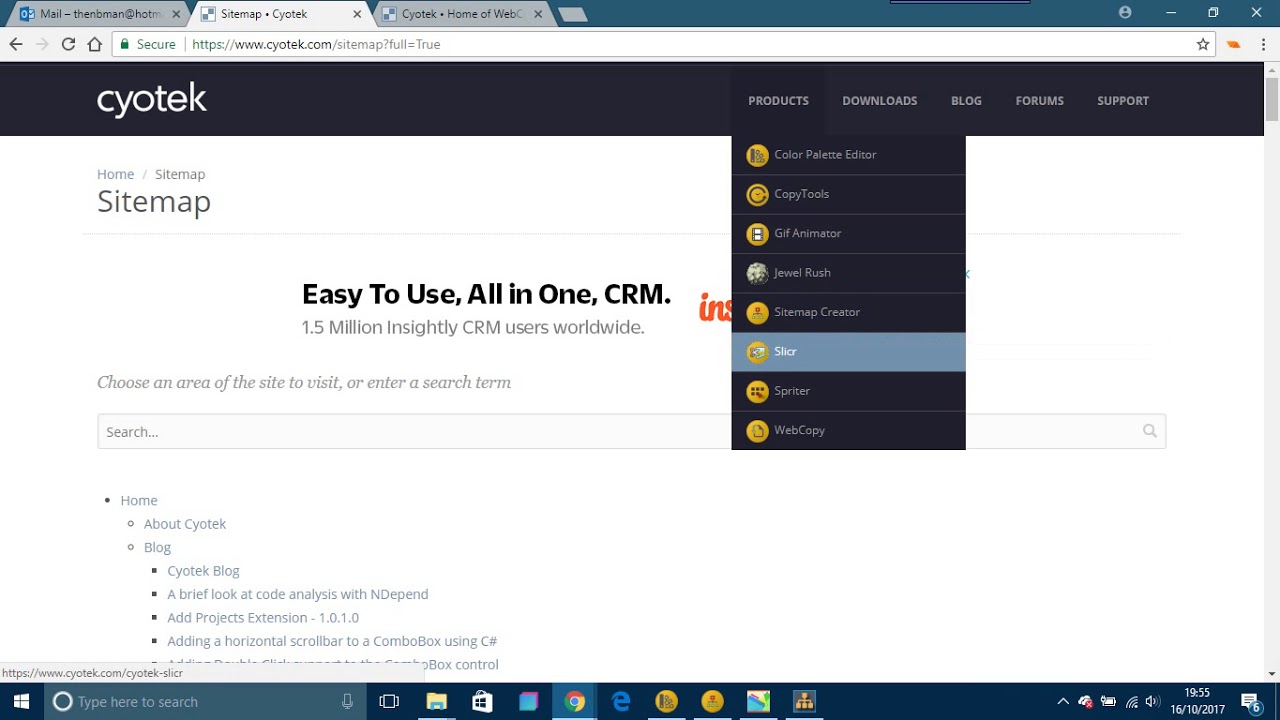Viewport: 1280px width, 720px height.
Task: Open the Blog link in the sitemap list
Action: coord(157,547)
